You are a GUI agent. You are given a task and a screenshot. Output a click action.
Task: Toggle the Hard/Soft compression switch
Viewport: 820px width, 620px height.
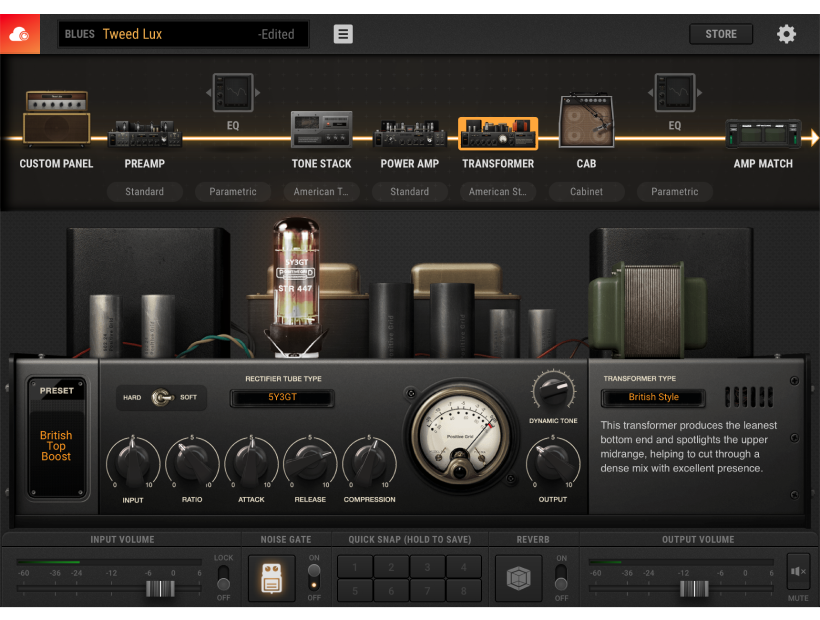pyautogui.click(x=160, y=398)
